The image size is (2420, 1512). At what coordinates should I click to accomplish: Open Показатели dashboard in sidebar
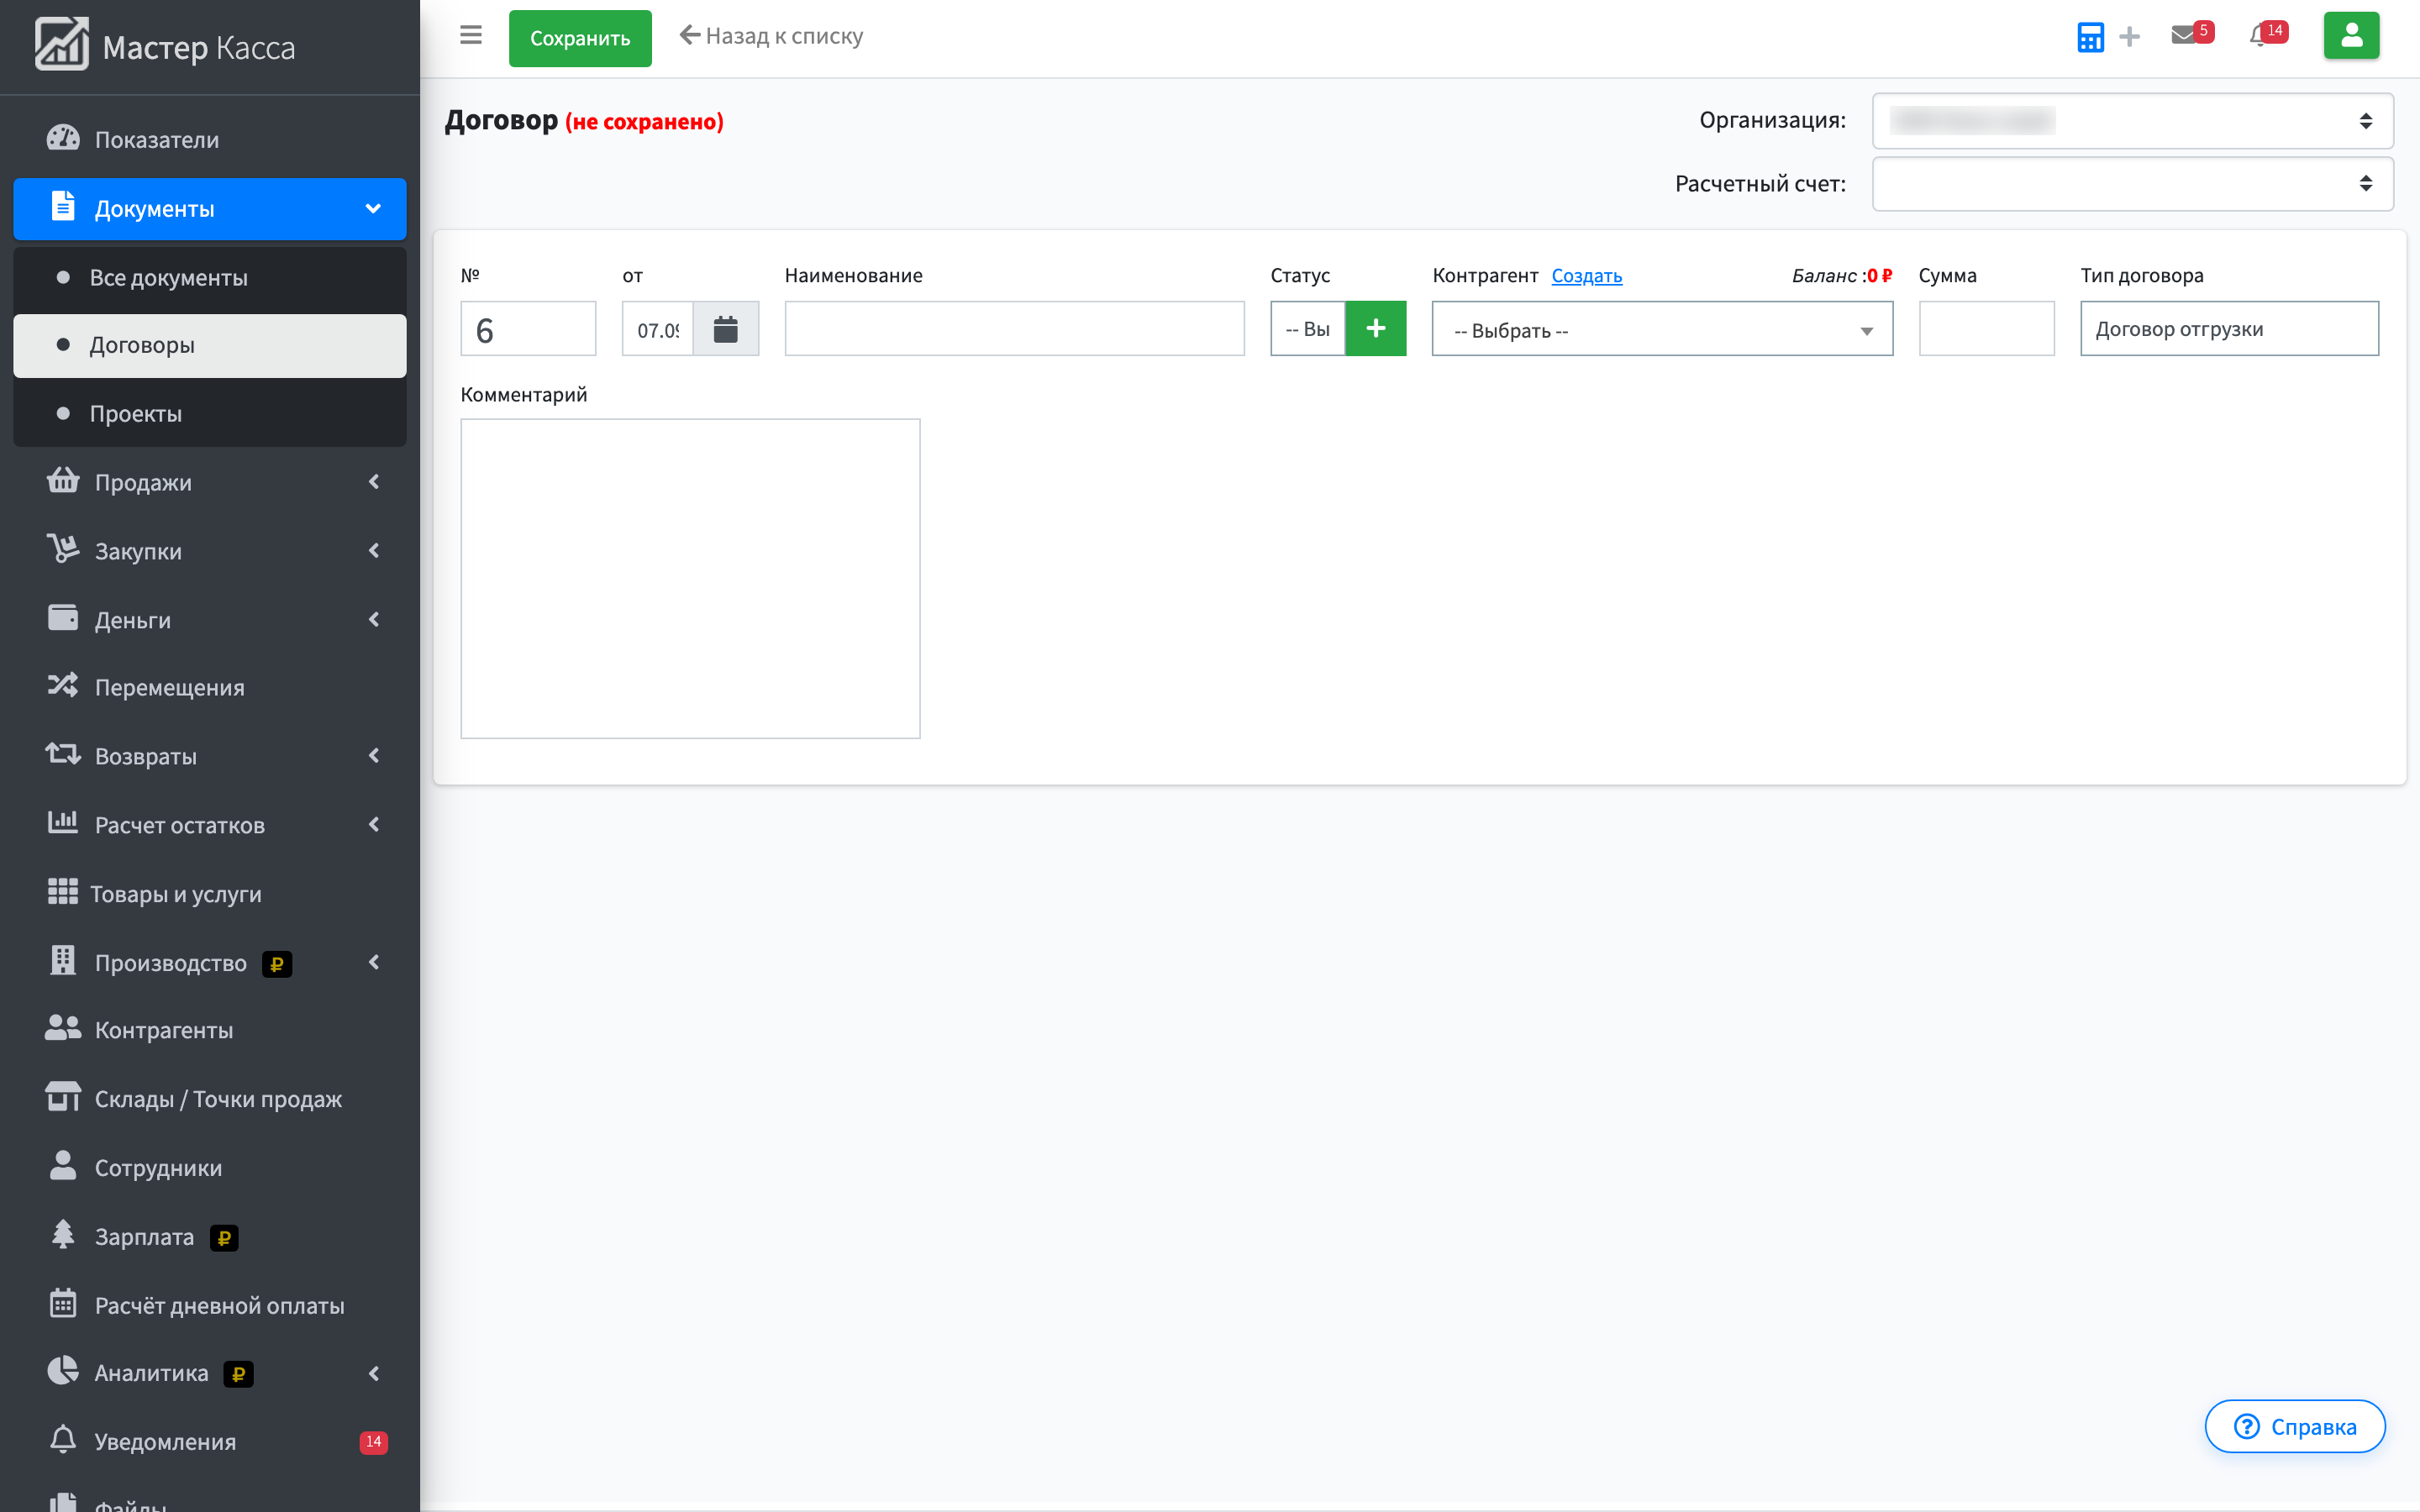click(210, 139)
